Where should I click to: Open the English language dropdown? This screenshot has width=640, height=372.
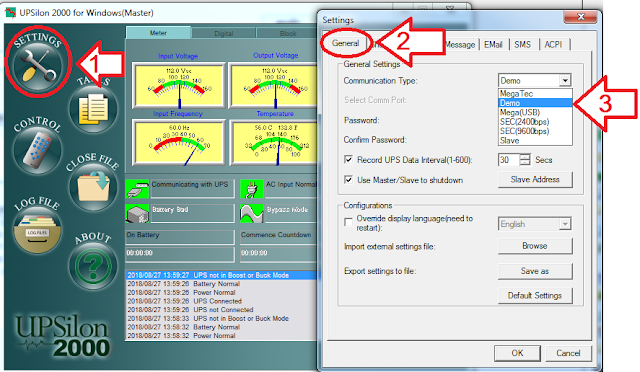tap(535, 224)
